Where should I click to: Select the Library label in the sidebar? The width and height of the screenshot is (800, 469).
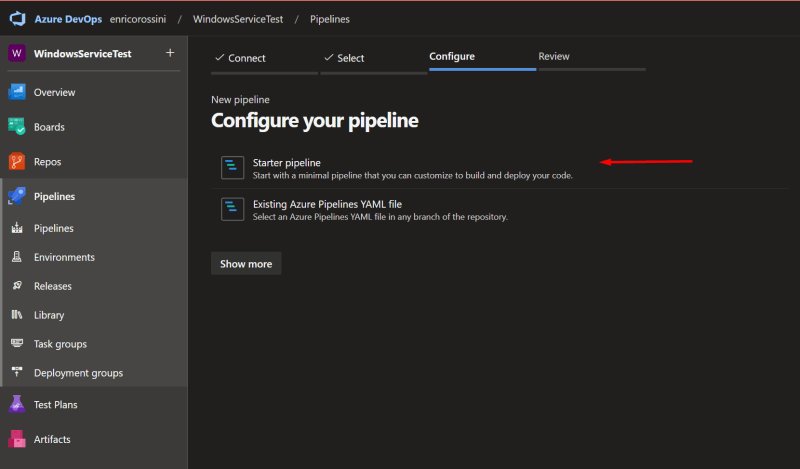pos(49,315)
